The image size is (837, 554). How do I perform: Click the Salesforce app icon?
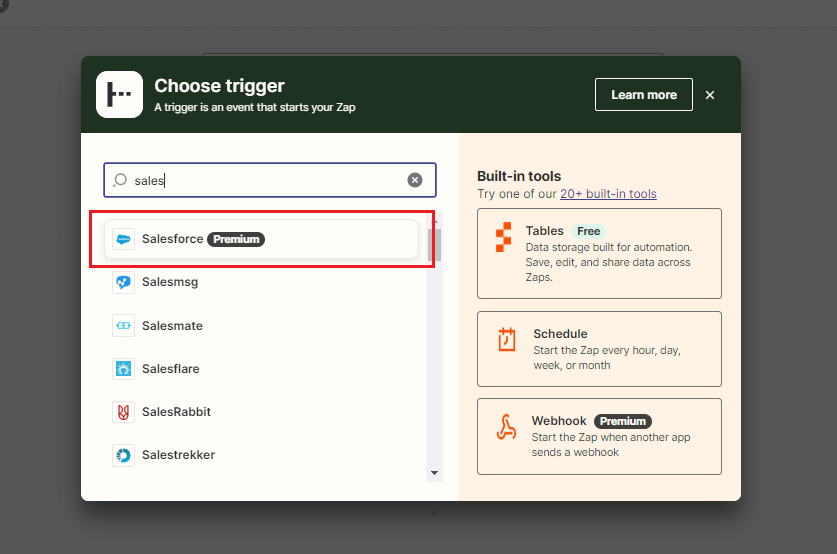123,239
